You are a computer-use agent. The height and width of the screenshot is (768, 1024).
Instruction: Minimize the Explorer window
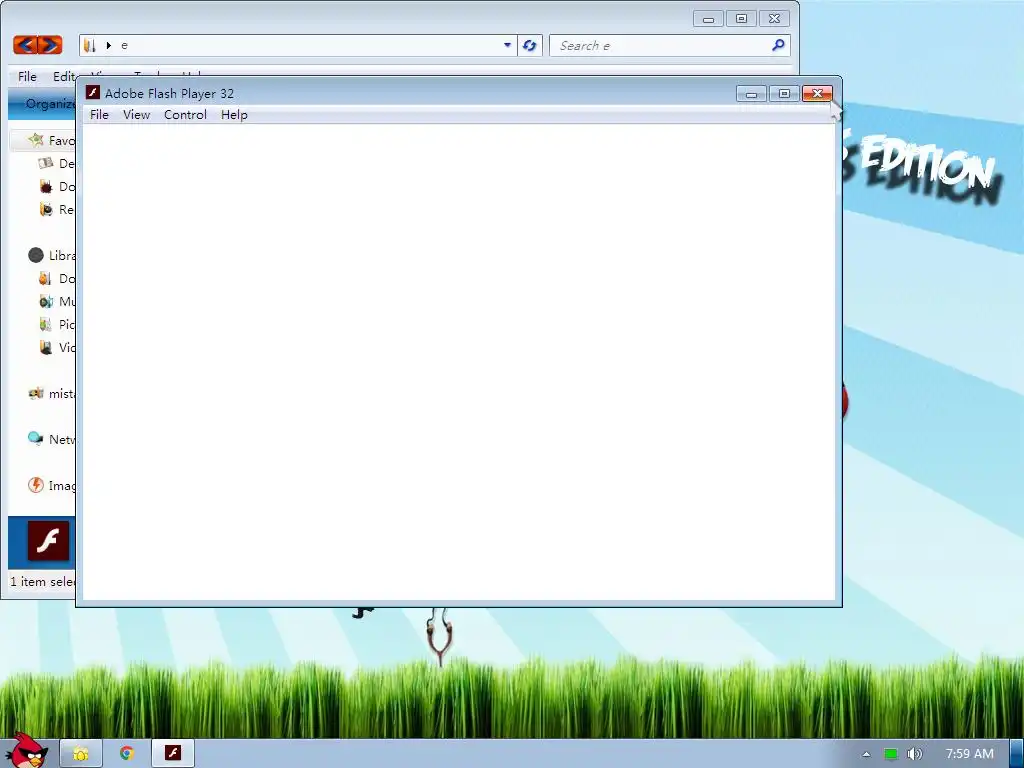coord(709,19)
